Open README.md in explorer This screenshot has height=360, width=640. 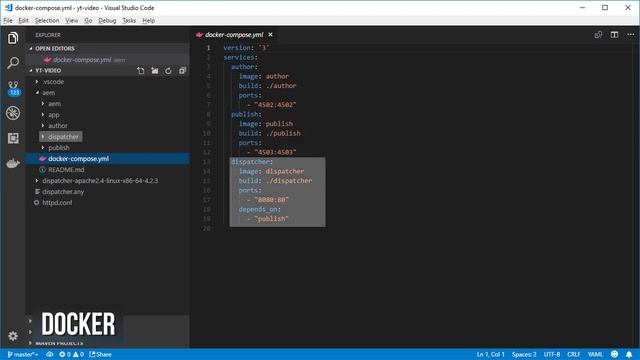[66, 170]
